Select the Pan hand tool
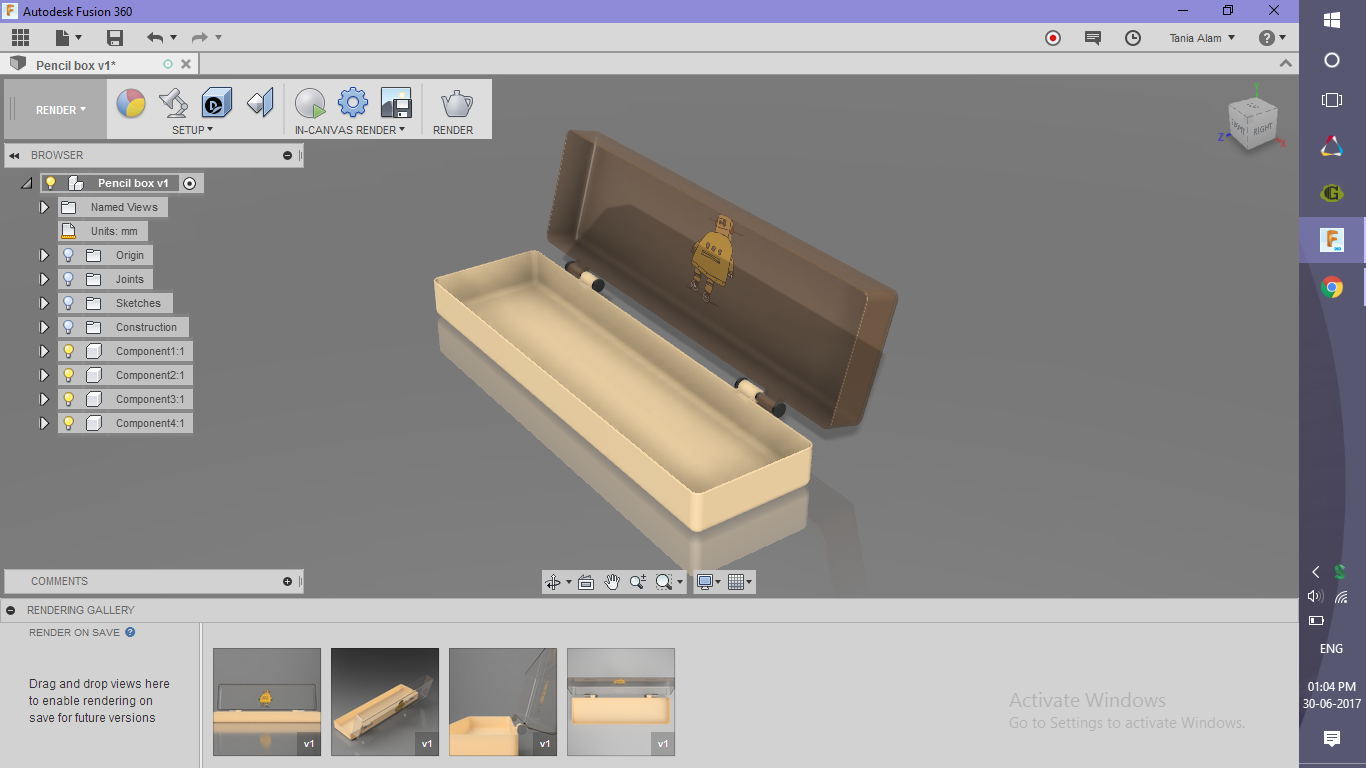 click(612, 582)
